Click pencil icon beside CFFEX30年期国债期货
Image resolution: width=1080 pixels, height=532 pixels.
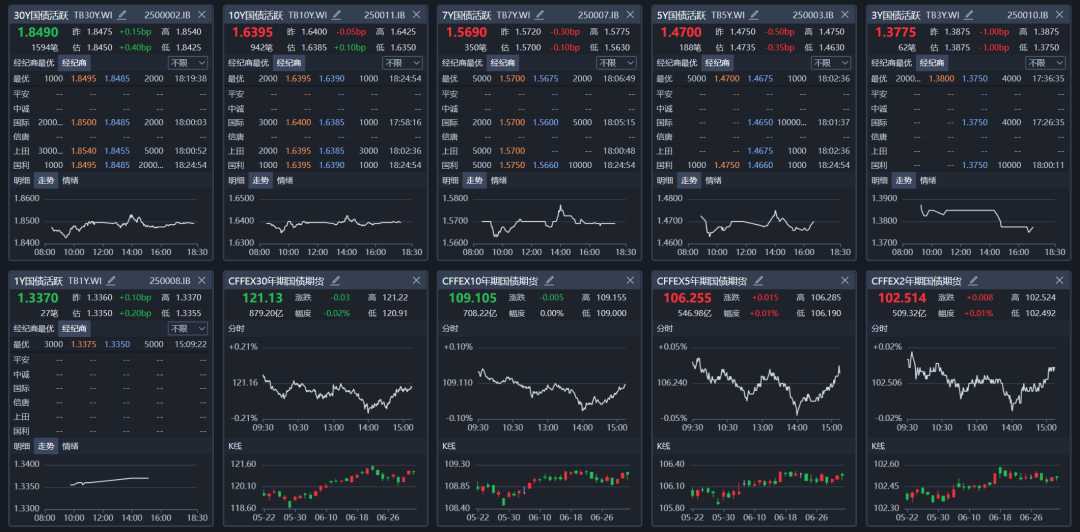[336, 280]
